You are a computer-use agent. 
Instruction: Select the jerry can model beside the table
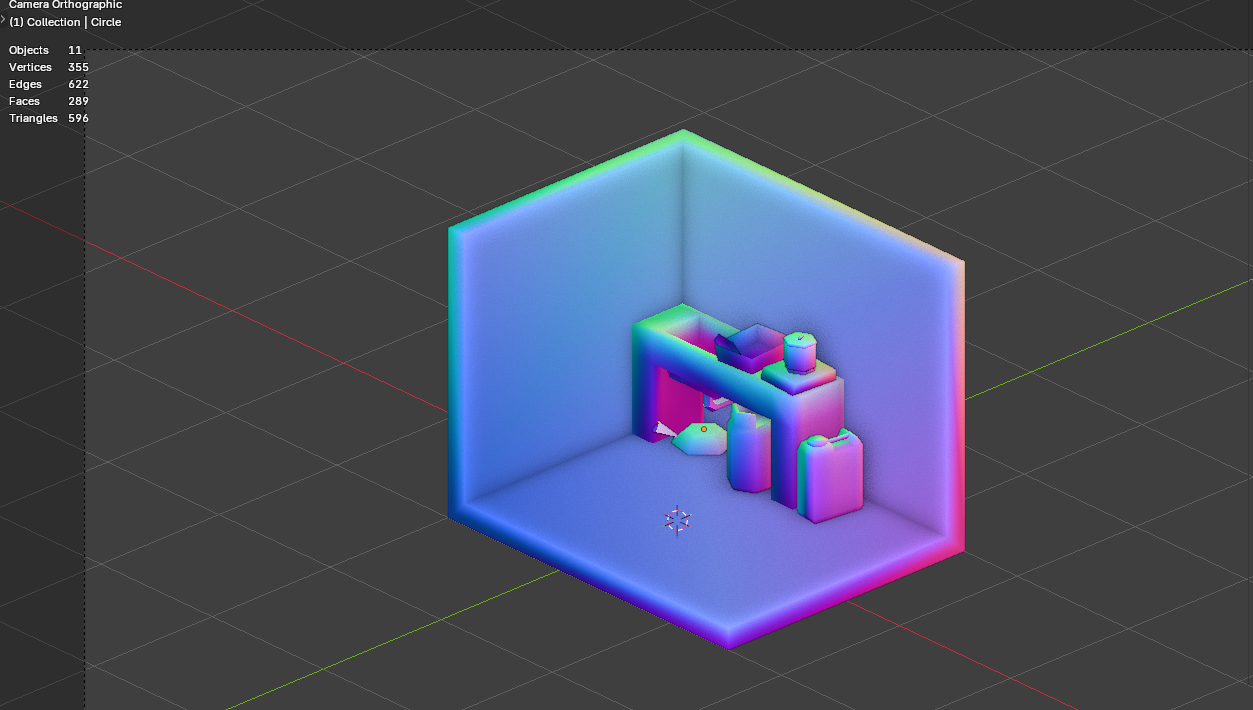pos(830,476)
